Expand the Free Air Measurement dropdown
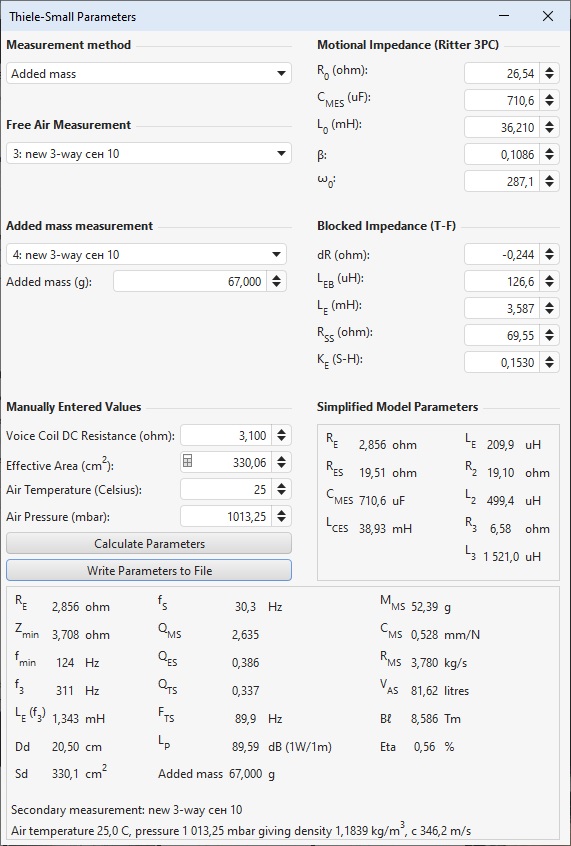 point(149,153)
